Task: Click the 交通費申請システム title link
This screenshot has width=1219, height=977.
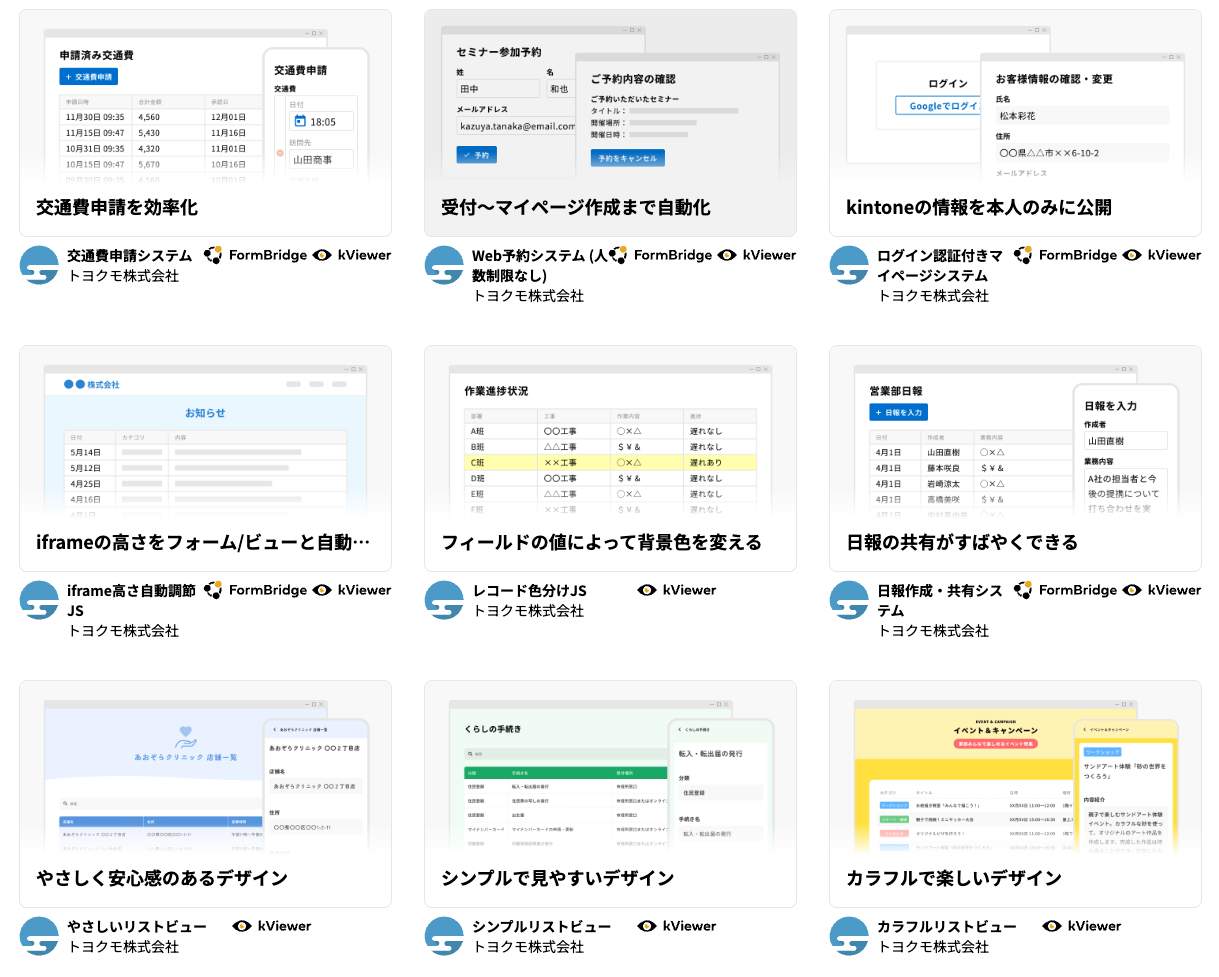Action: pos(129,255)
